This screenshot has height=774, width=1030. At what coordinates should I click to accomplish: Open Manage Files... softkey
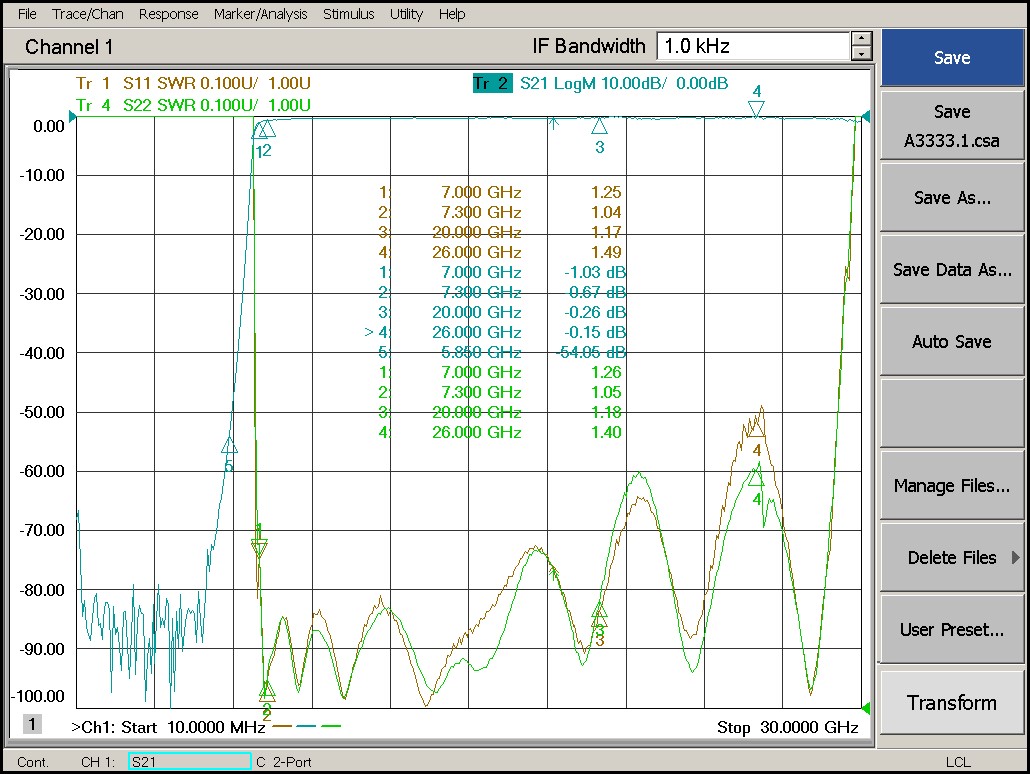click(x=951, y=486)
